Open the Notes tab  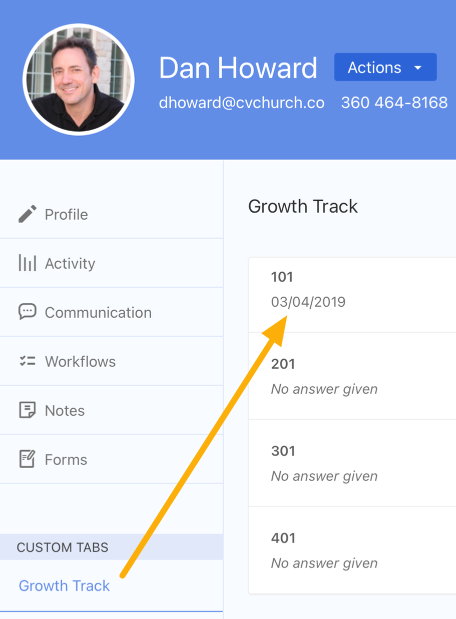tap(111, 410)
